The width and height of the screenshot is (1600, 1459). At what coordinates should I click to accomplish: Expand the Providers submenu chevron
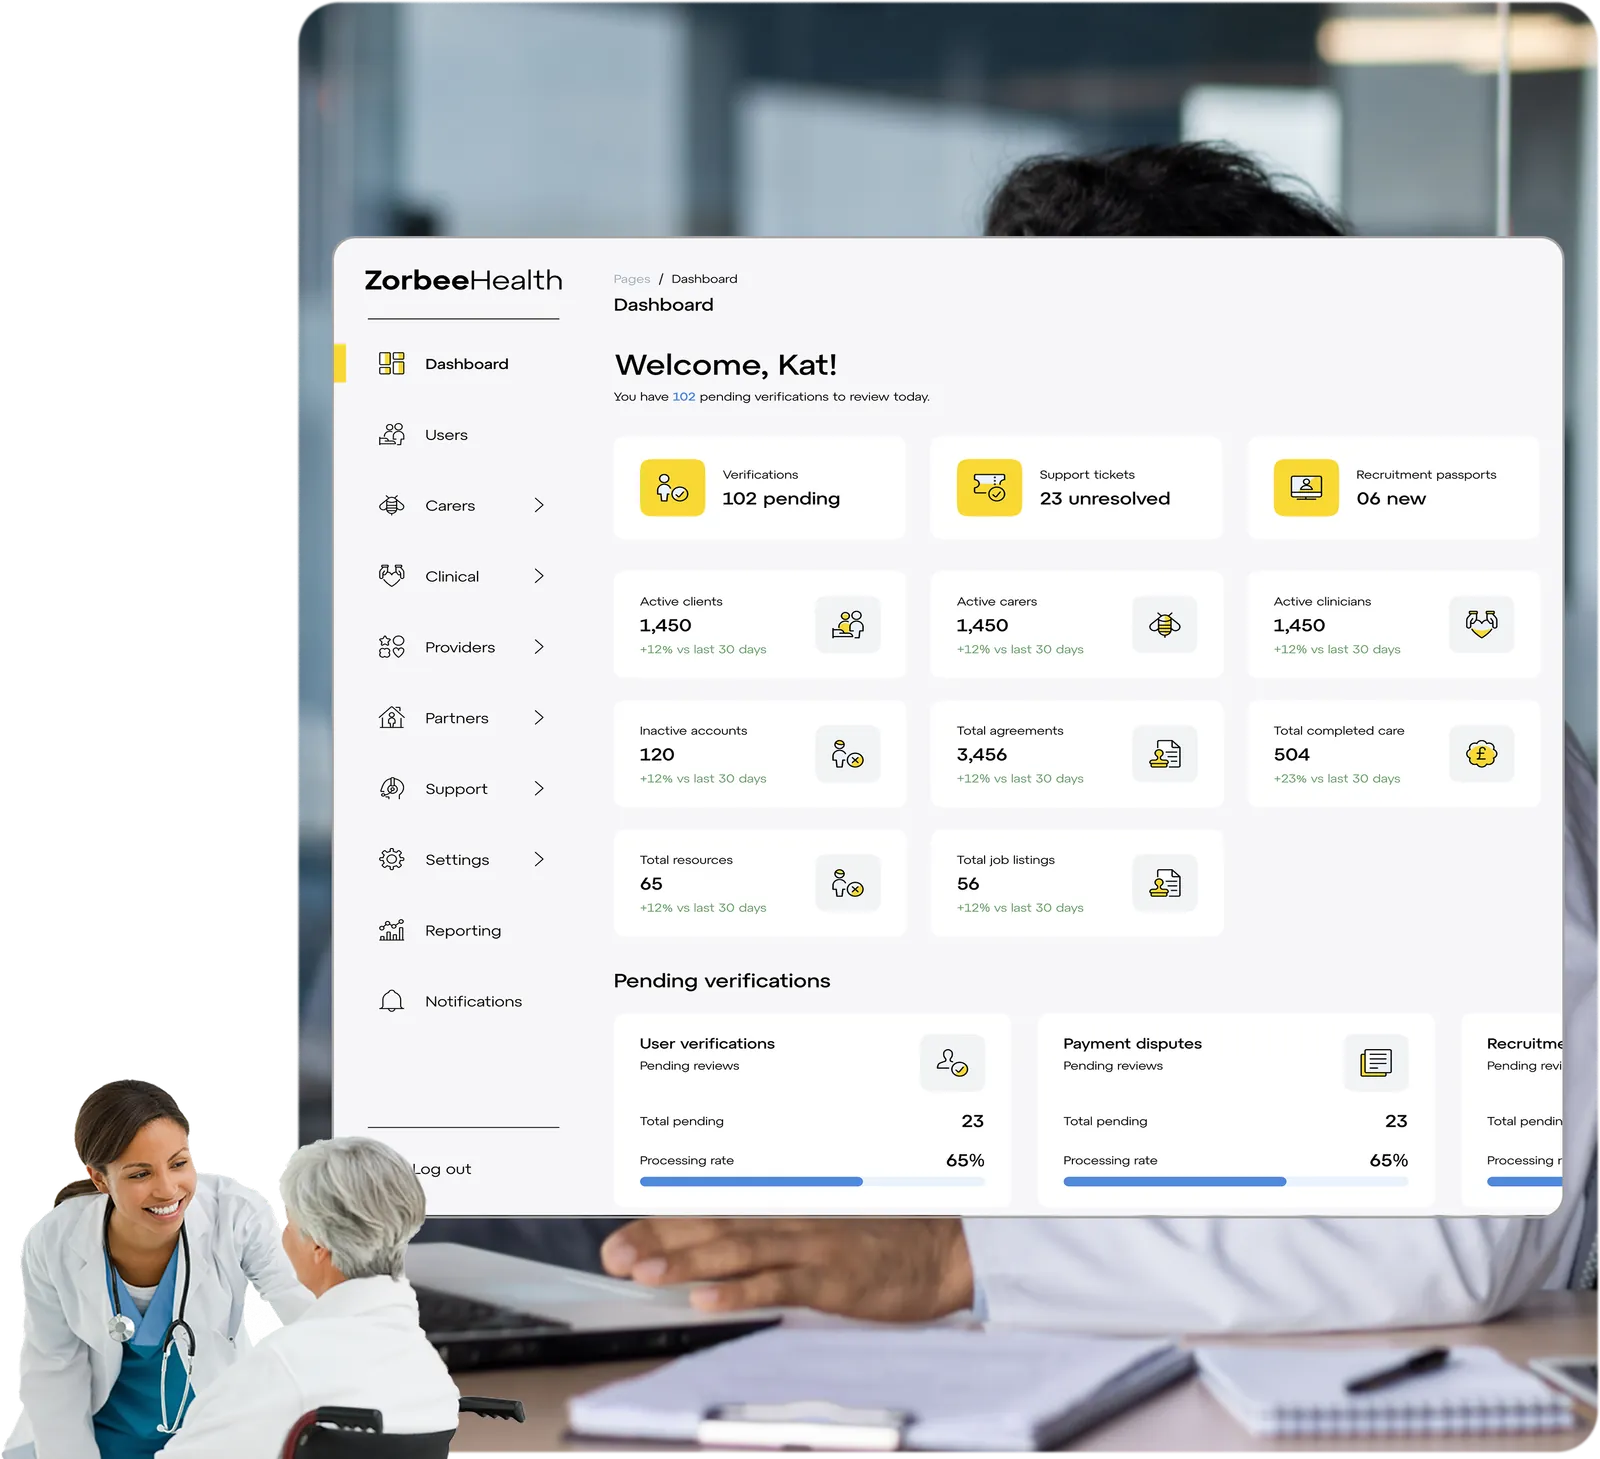coord(539,647)
